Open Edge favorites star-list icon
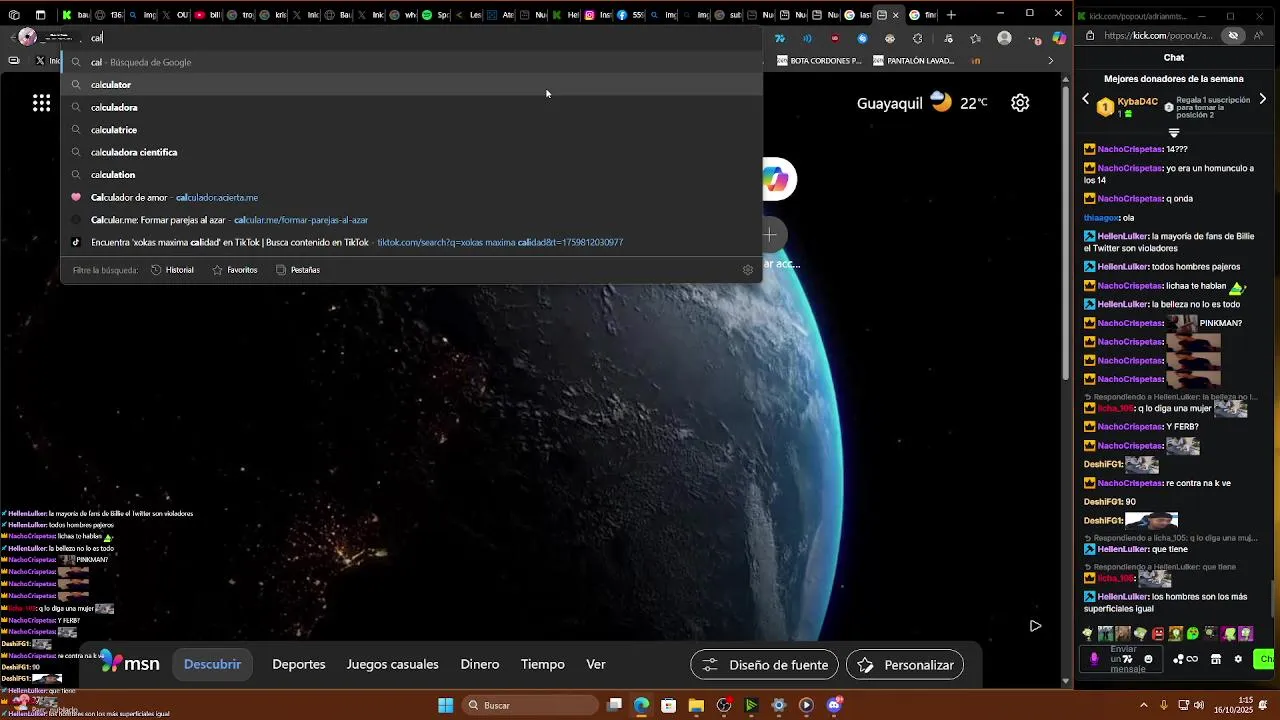The image size is (1280, 720). [x=975, y=38]
